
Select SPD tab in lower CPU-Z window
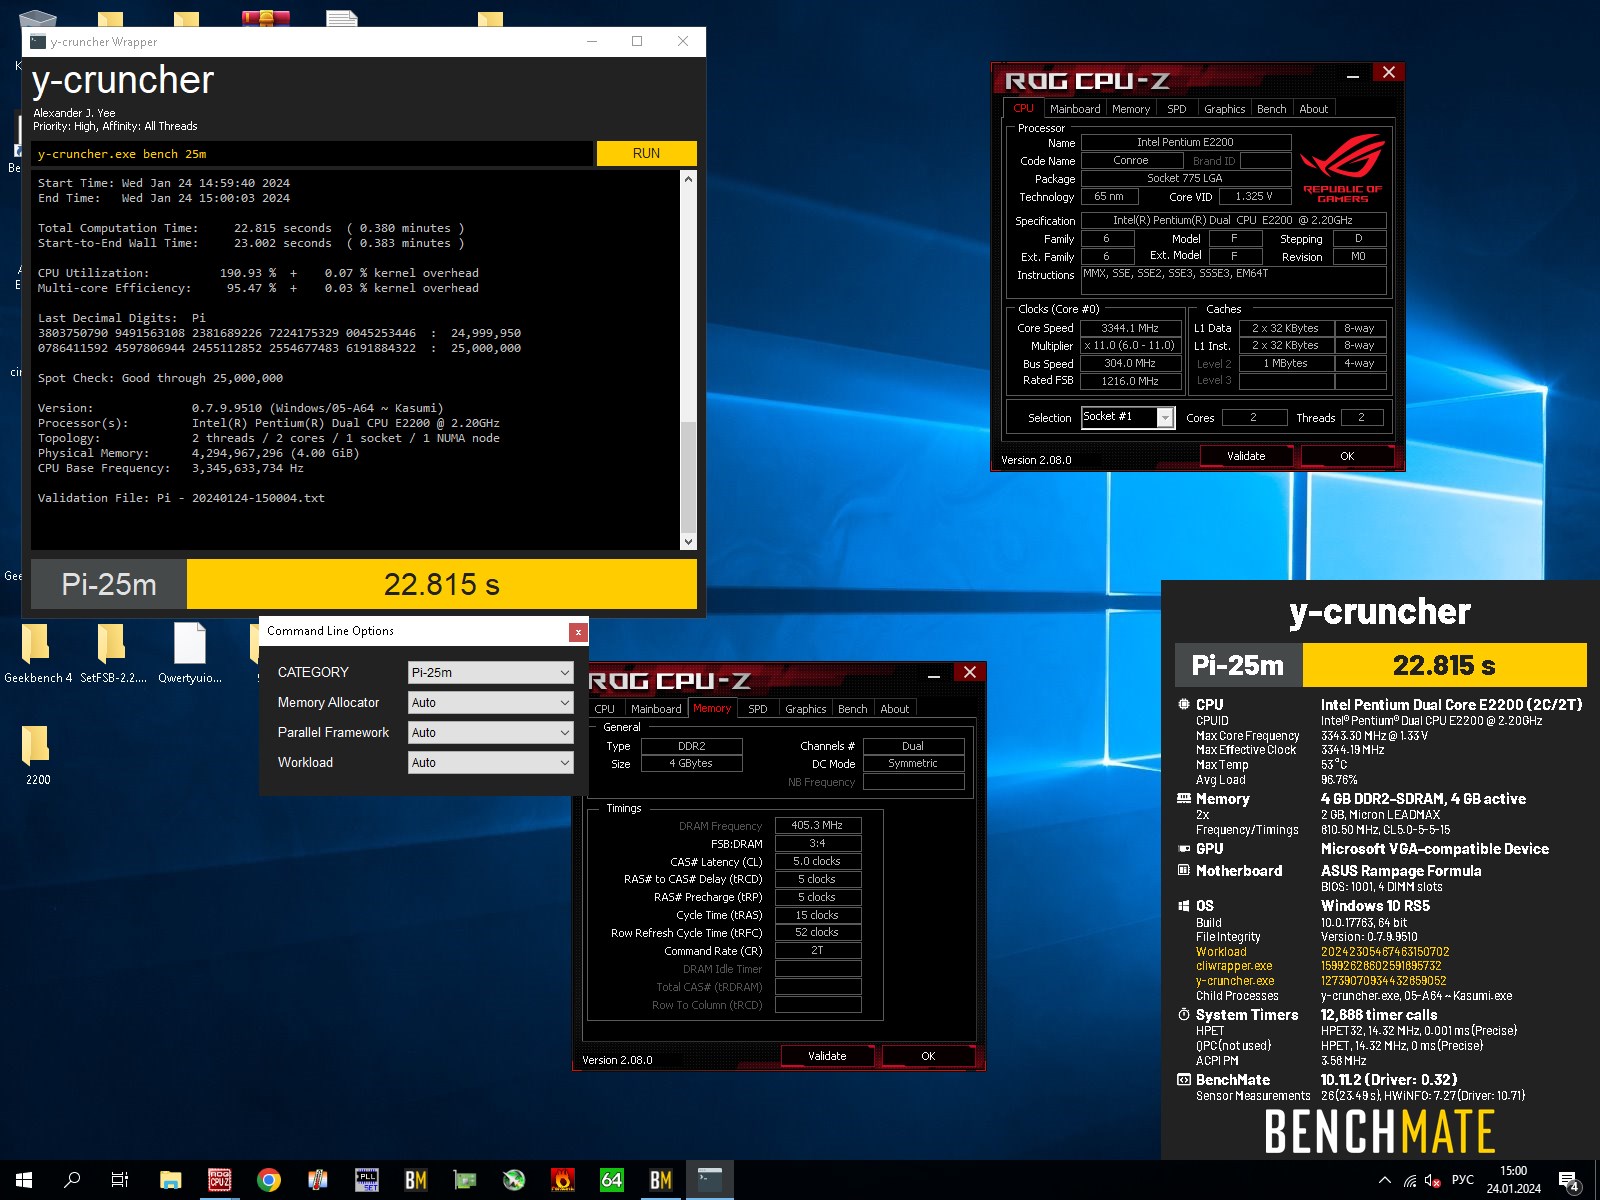(758, 709)
